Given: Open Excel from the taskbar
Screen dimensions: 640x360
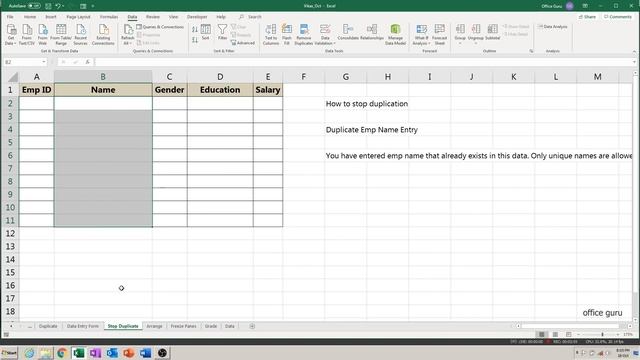Looking at the screenshot, I should click(78, 353).
